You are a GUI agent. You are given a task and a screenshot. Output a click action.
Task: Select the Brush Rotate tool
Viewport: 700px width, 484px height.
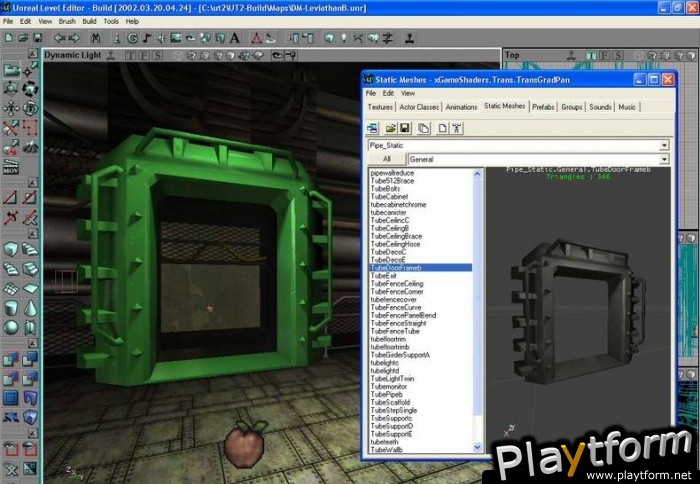(x=30, y=88)
